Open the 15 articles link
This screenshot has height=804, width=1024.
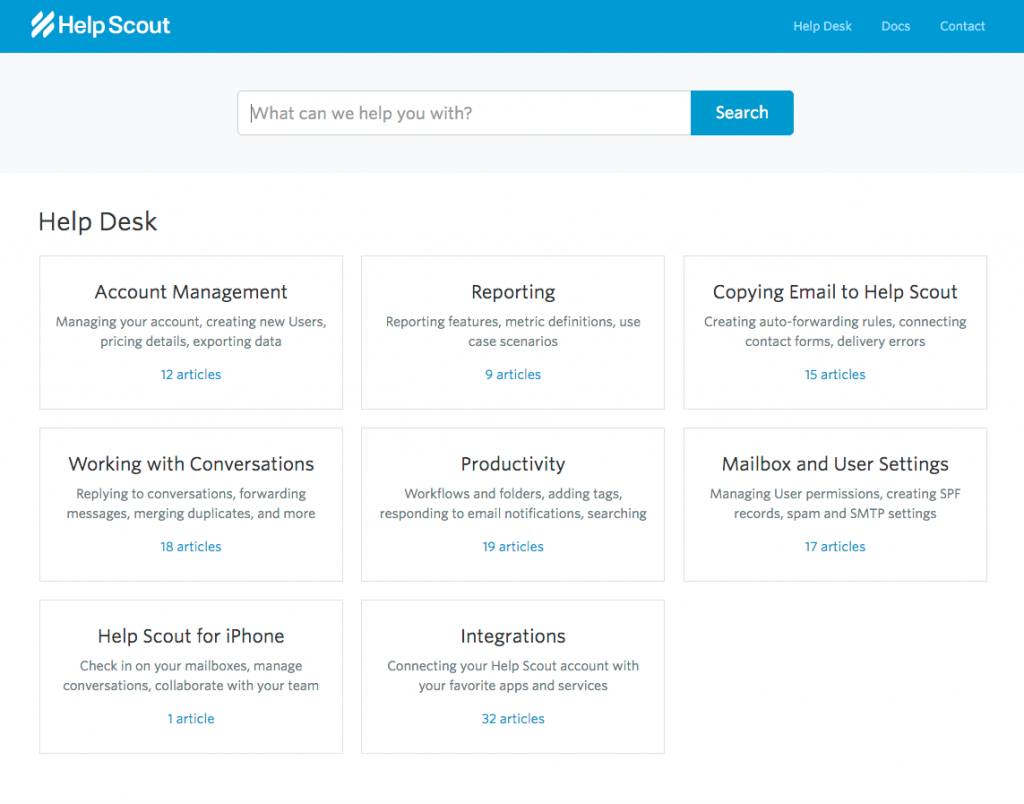pos(835,374)
